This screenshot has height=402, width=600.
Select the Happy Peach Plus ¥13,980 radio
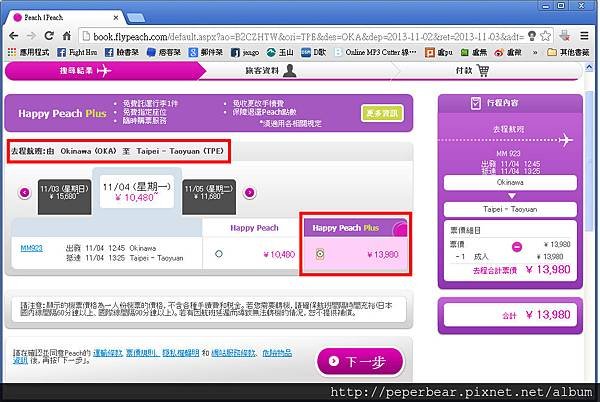320,254
